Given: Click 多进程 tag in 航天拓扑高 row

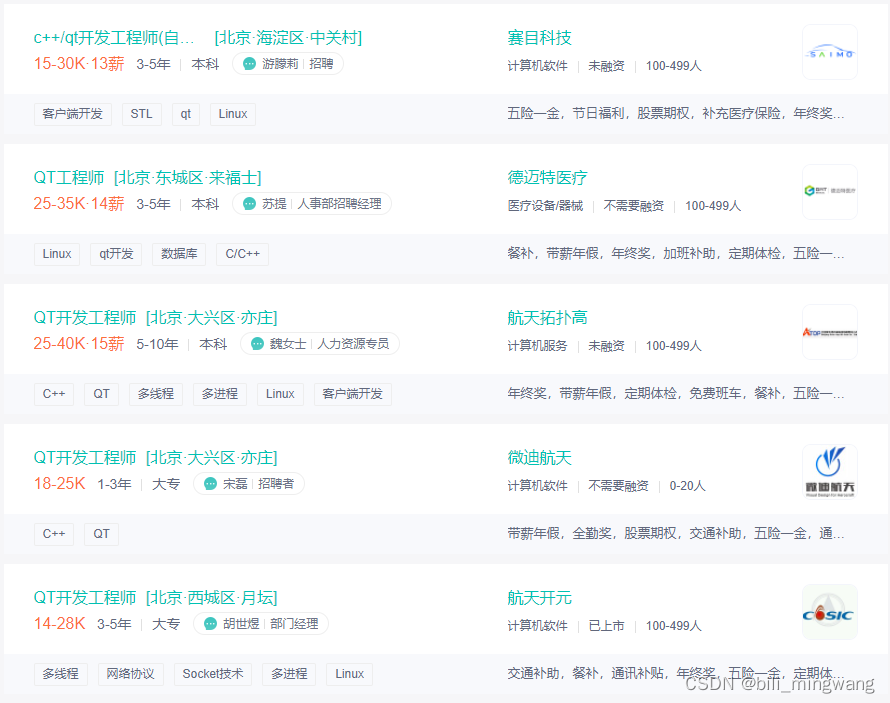Looking at the screenshot, I should pyautogui.click(x=220, y=394).
